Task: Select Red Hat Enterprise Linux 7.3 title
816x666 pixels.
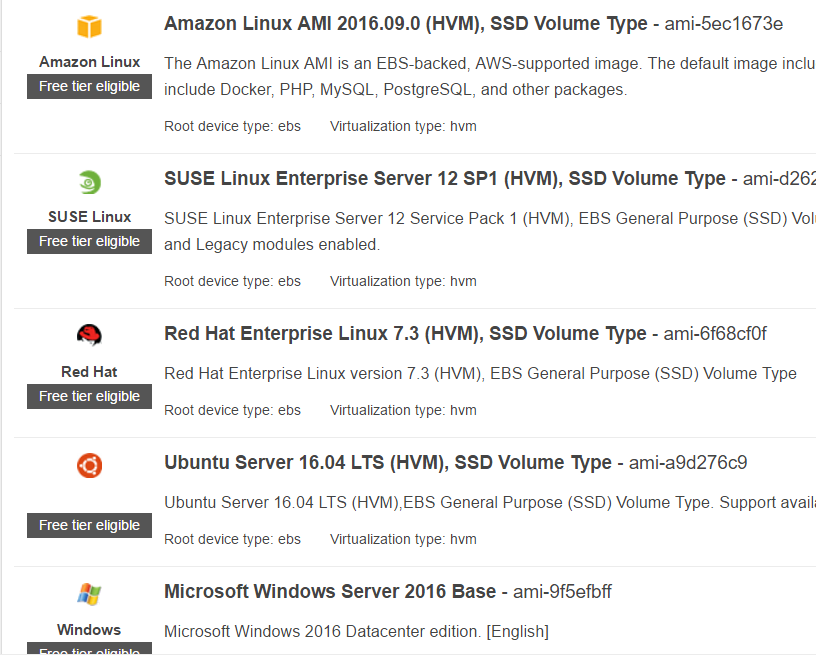Action: point(405,334)
